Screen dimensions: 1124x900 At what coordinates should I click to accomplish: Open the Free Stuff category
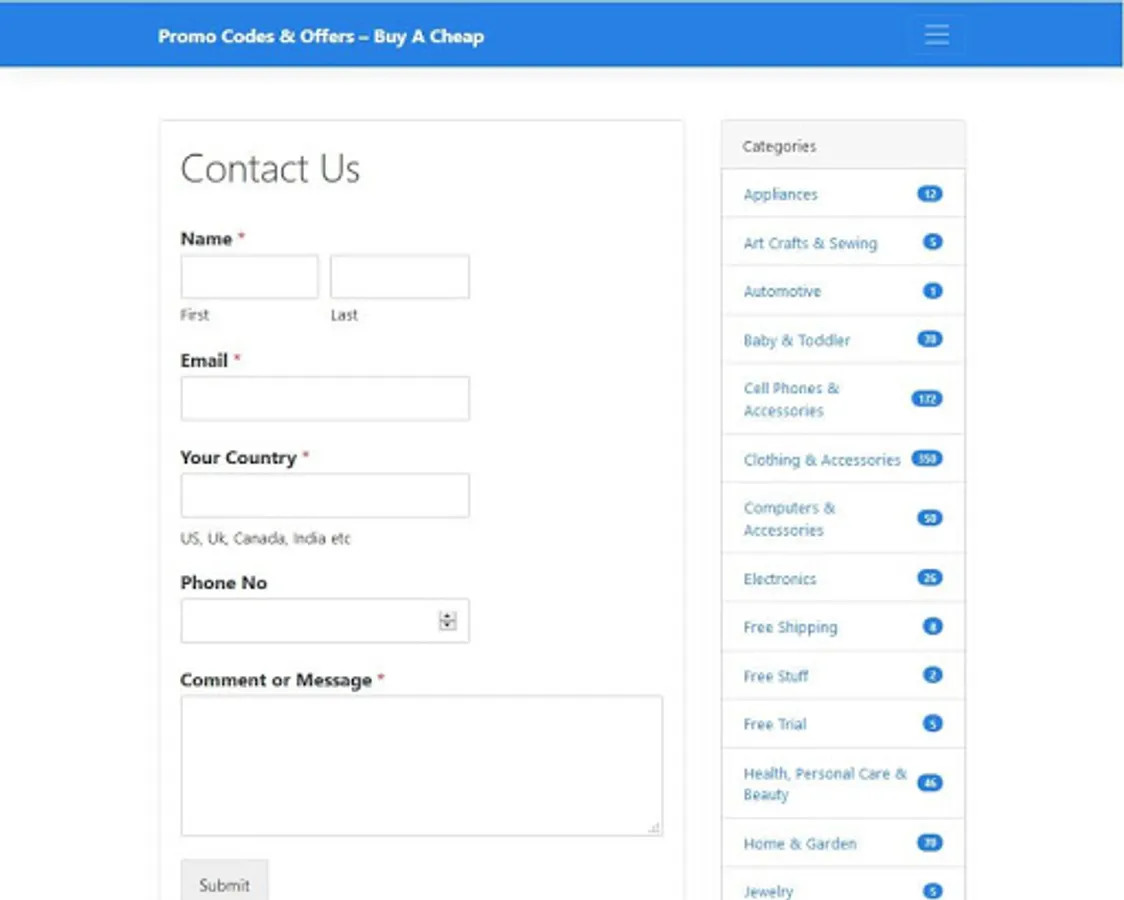pyautogui.click(x=776, y=676)
